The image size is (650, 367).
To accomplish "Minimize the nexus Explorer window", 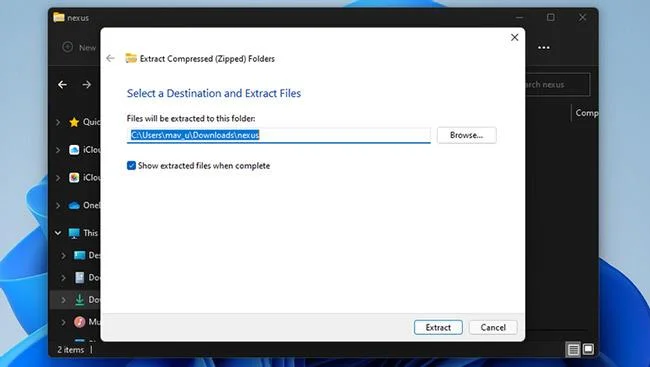I will click(x=519, y=17).
